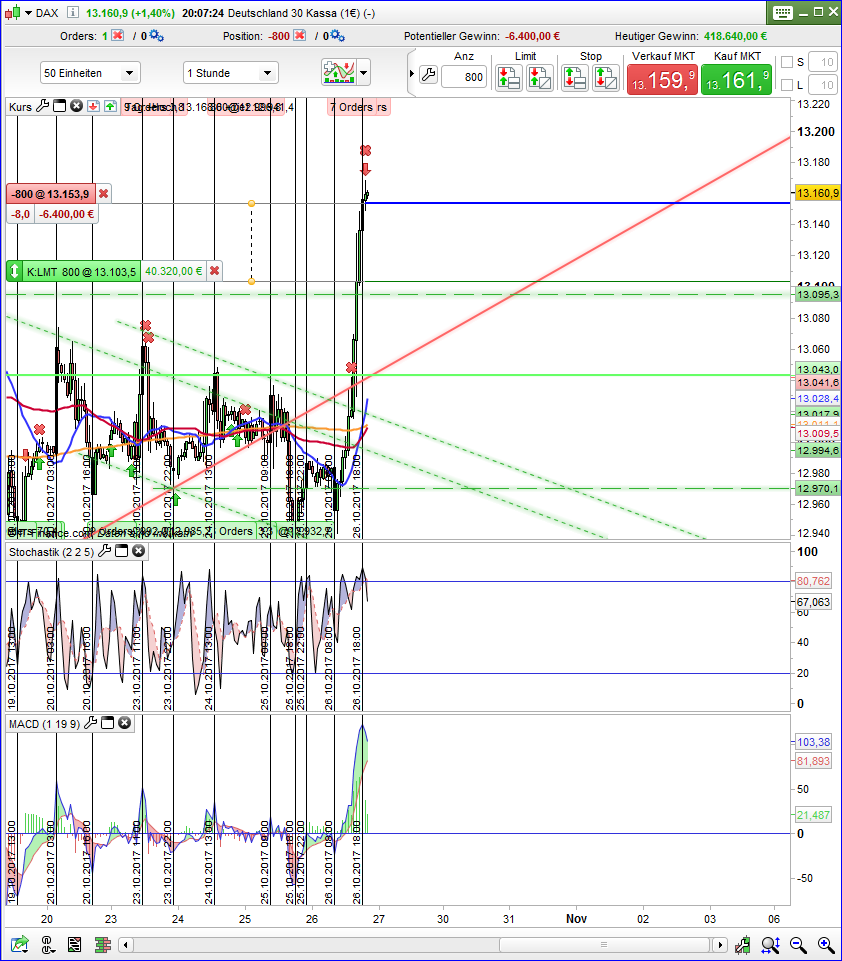Click the order book bars icon at bottom
The image size is (842, 961).
tap(103, 944)
